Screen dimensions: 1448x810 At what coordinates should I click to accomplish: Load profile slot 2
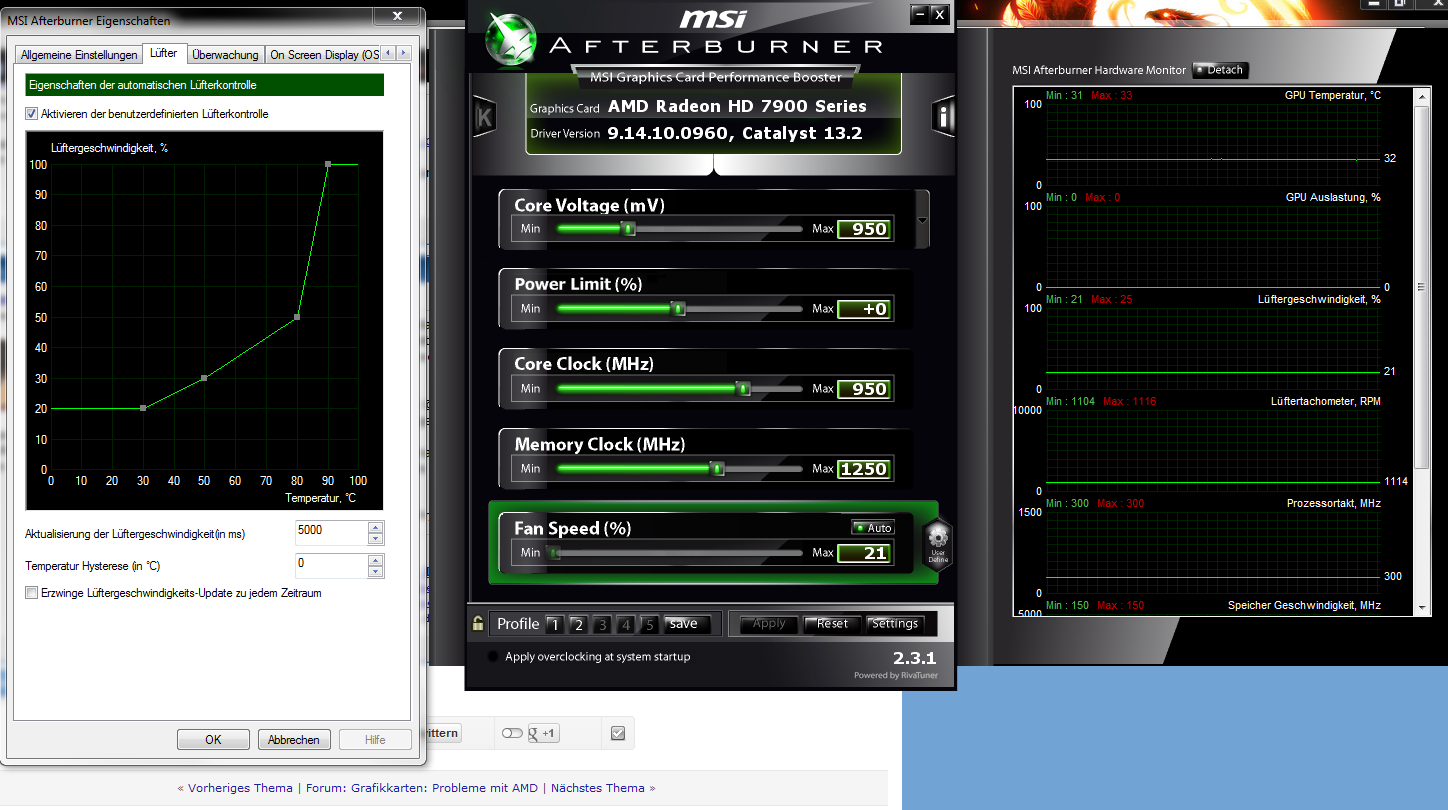(x=578, y=624)
